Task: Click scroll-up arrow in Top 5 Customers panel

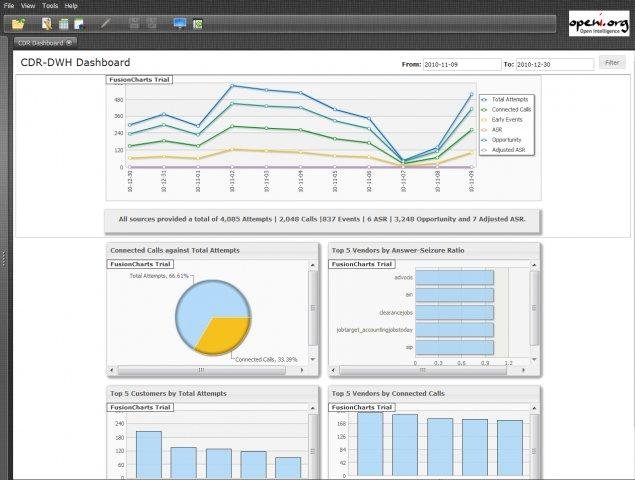Action: [x=313, y=408]
